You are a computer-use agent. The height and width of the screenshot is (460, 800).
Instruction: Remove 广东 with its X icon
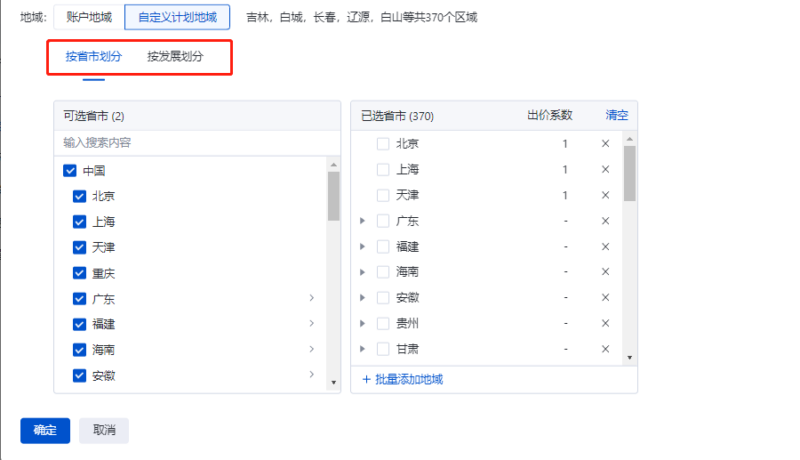click(x=605, y=221)
